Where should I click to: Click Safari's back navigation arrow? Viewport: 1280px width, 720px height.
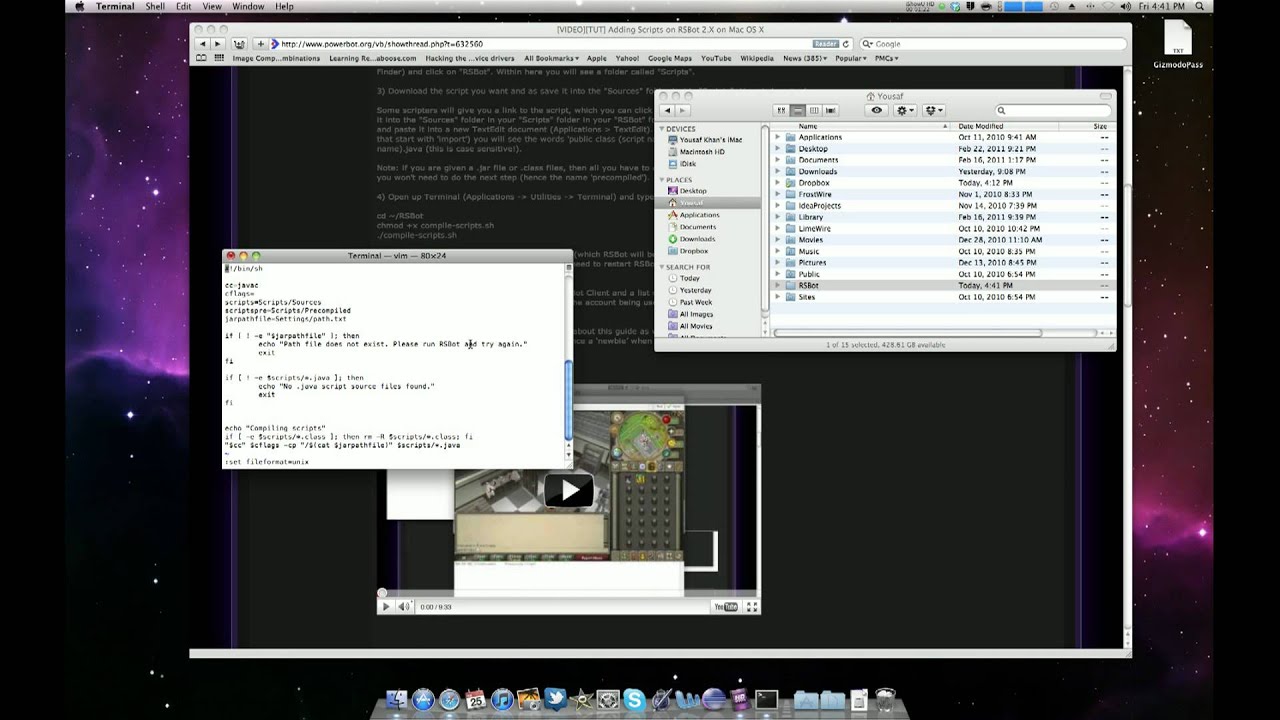[203, 44]
